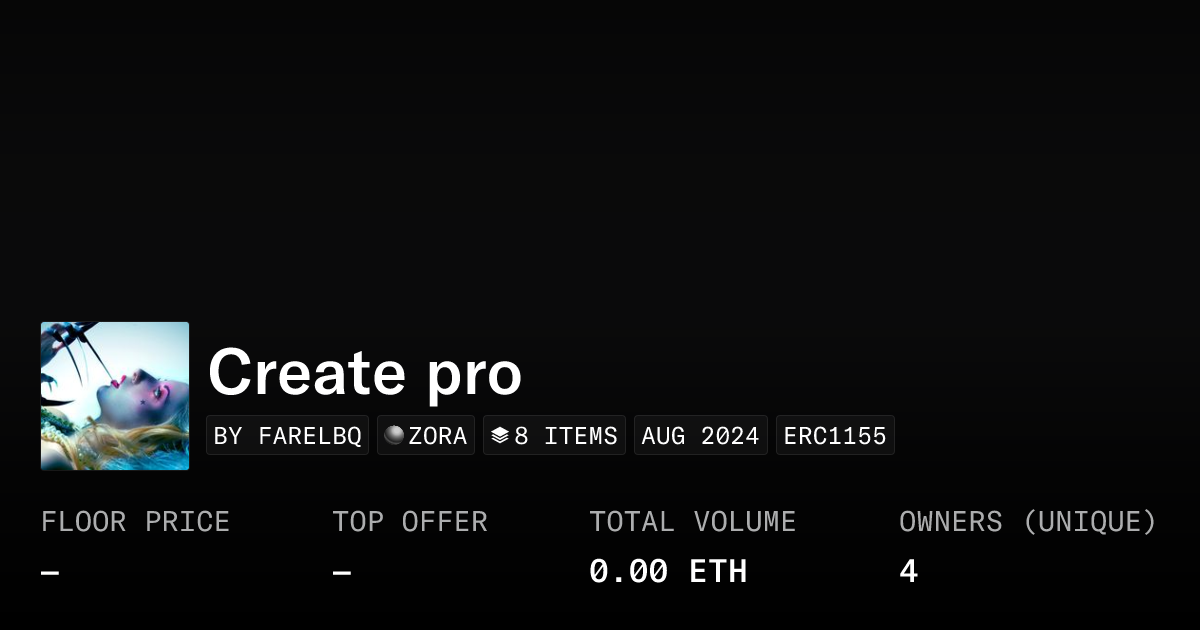Click the Zora chain sphere icon
Image resolution: width=1200 pixels, height=630 pixels.
coord(395,435)
